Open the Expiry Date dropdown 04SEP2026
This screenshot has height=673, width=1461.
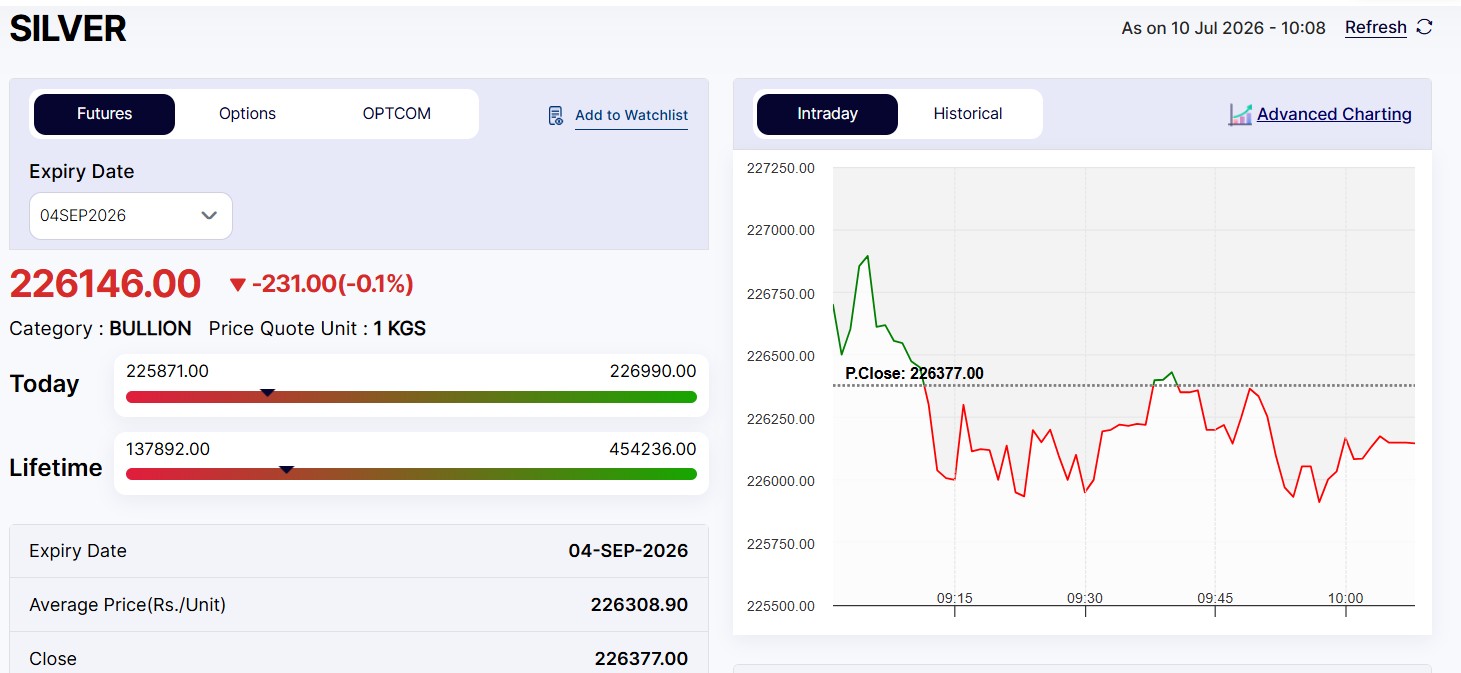coord(131,216)
